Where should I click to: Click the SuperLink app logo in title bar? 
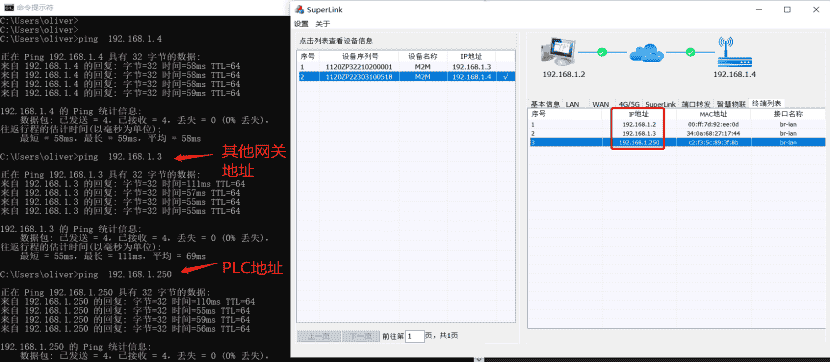[x=300, y=10]
